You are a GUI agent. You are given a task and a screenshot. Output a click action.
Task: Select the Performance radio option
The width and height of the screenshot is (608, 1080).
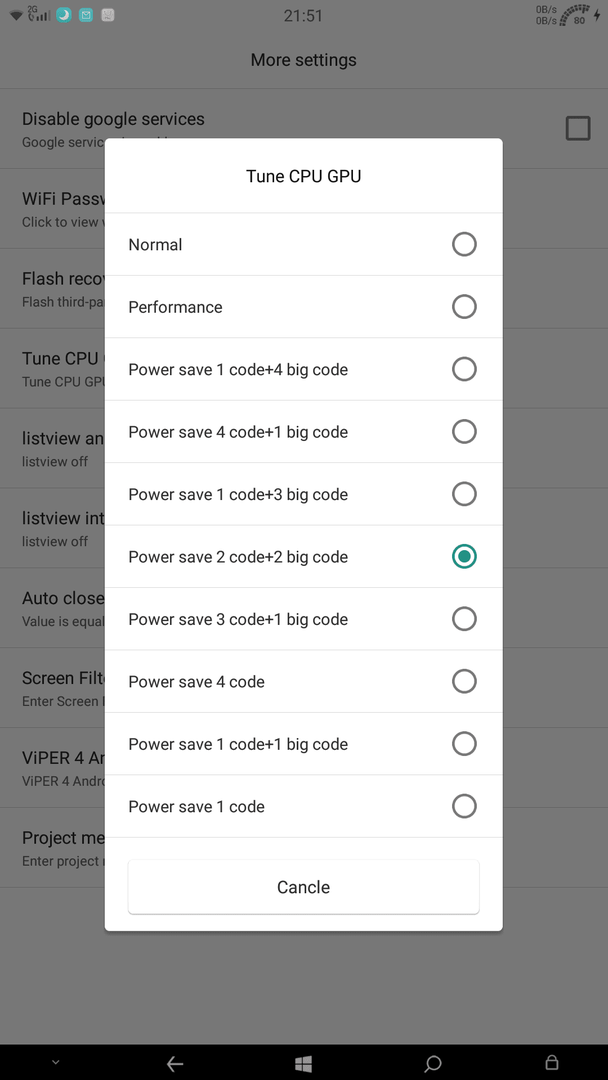tap(304, 307)
